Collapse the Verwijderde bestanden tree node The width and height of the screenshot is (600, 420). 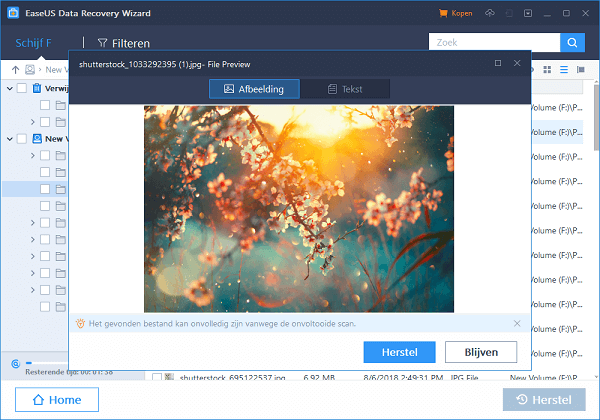point(9,88)
